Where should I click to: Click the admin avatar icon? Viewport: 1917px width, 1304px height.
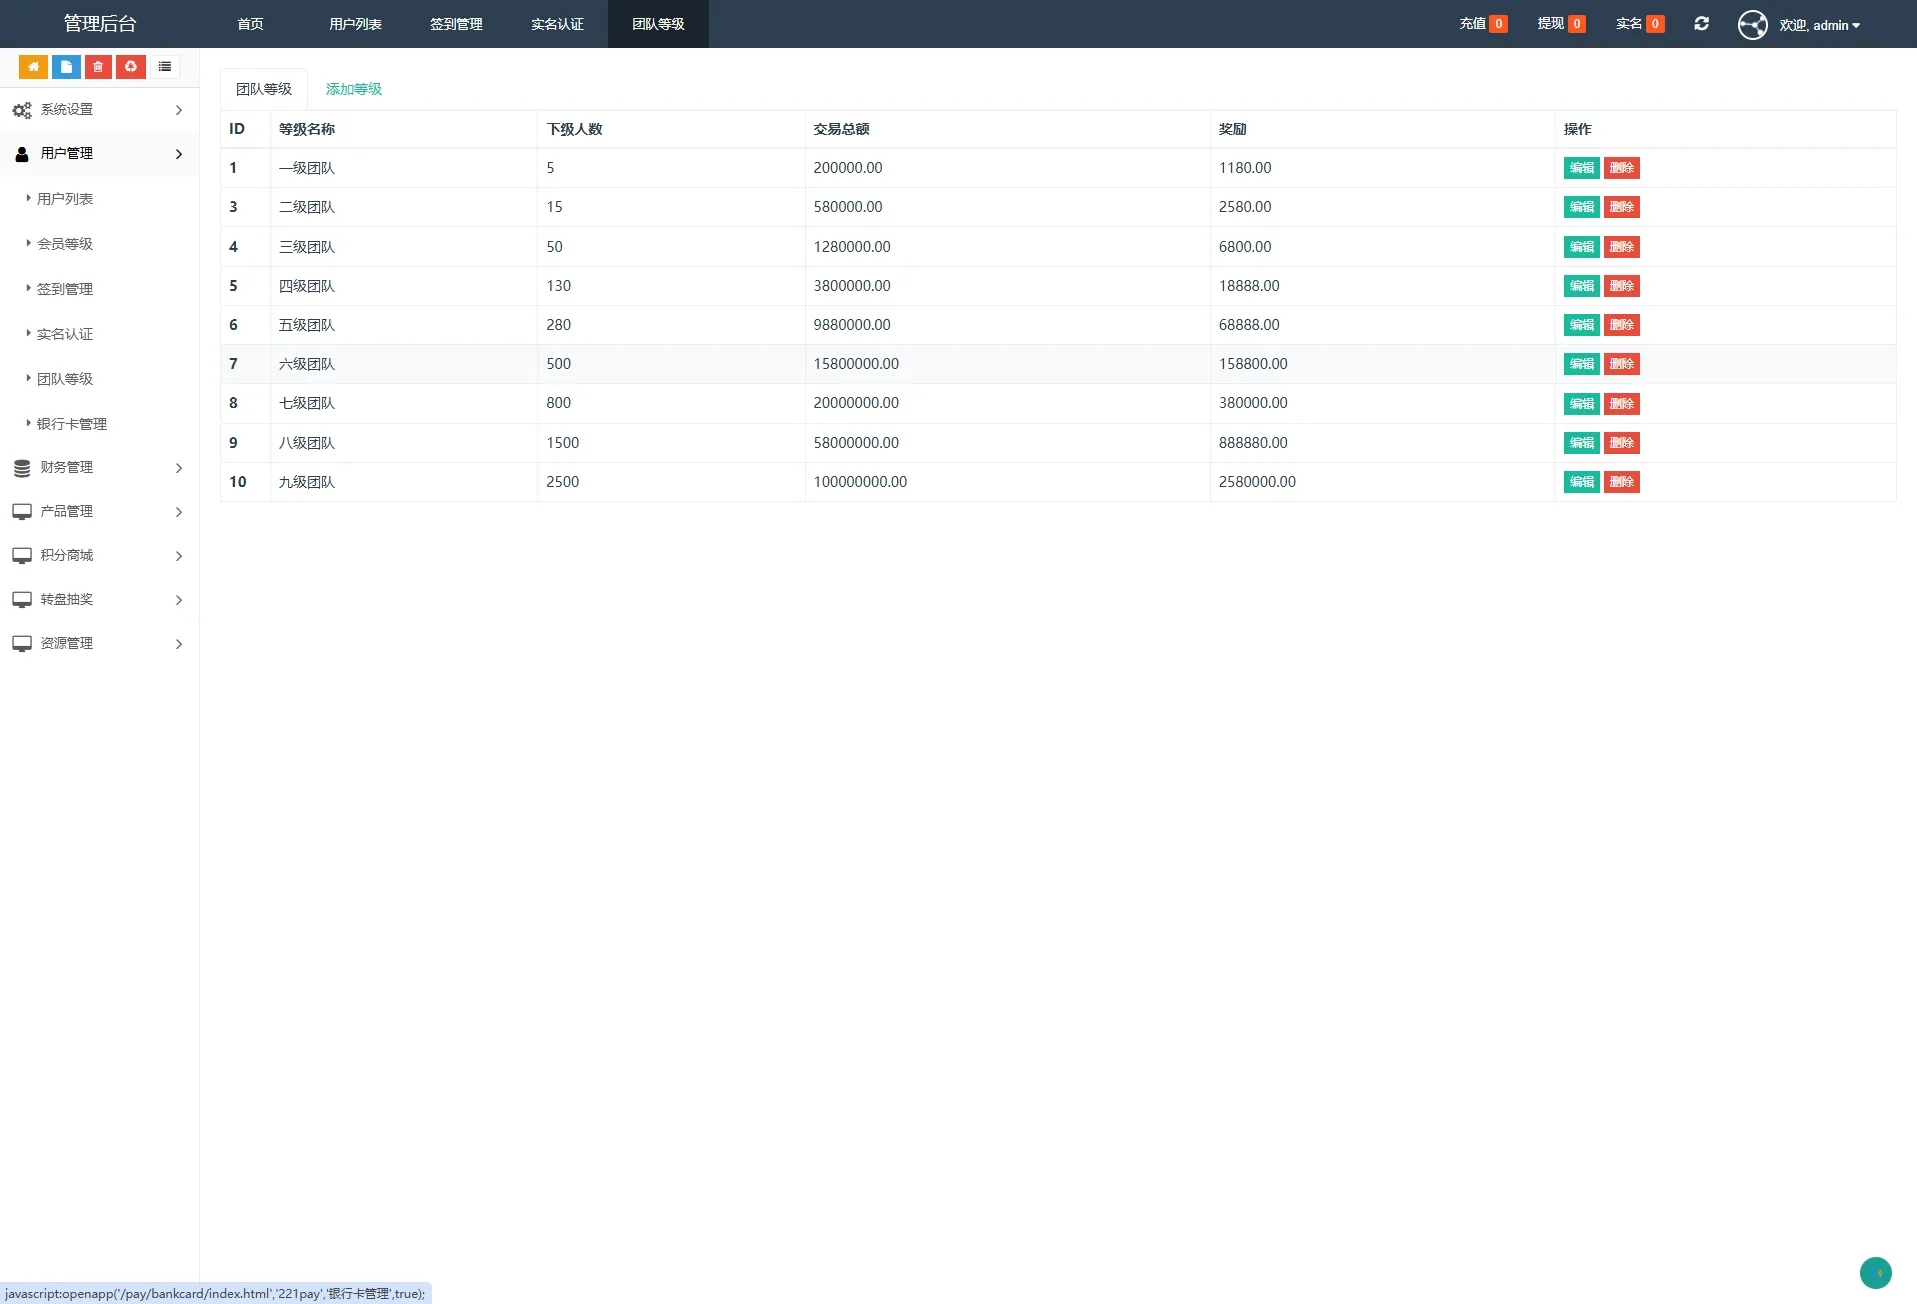pos(1752,25)
